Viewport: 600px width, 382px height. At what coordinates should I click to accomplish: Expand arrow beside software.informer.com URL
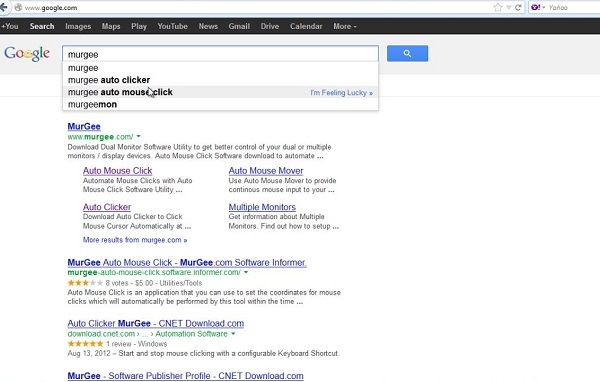[246, 272]
